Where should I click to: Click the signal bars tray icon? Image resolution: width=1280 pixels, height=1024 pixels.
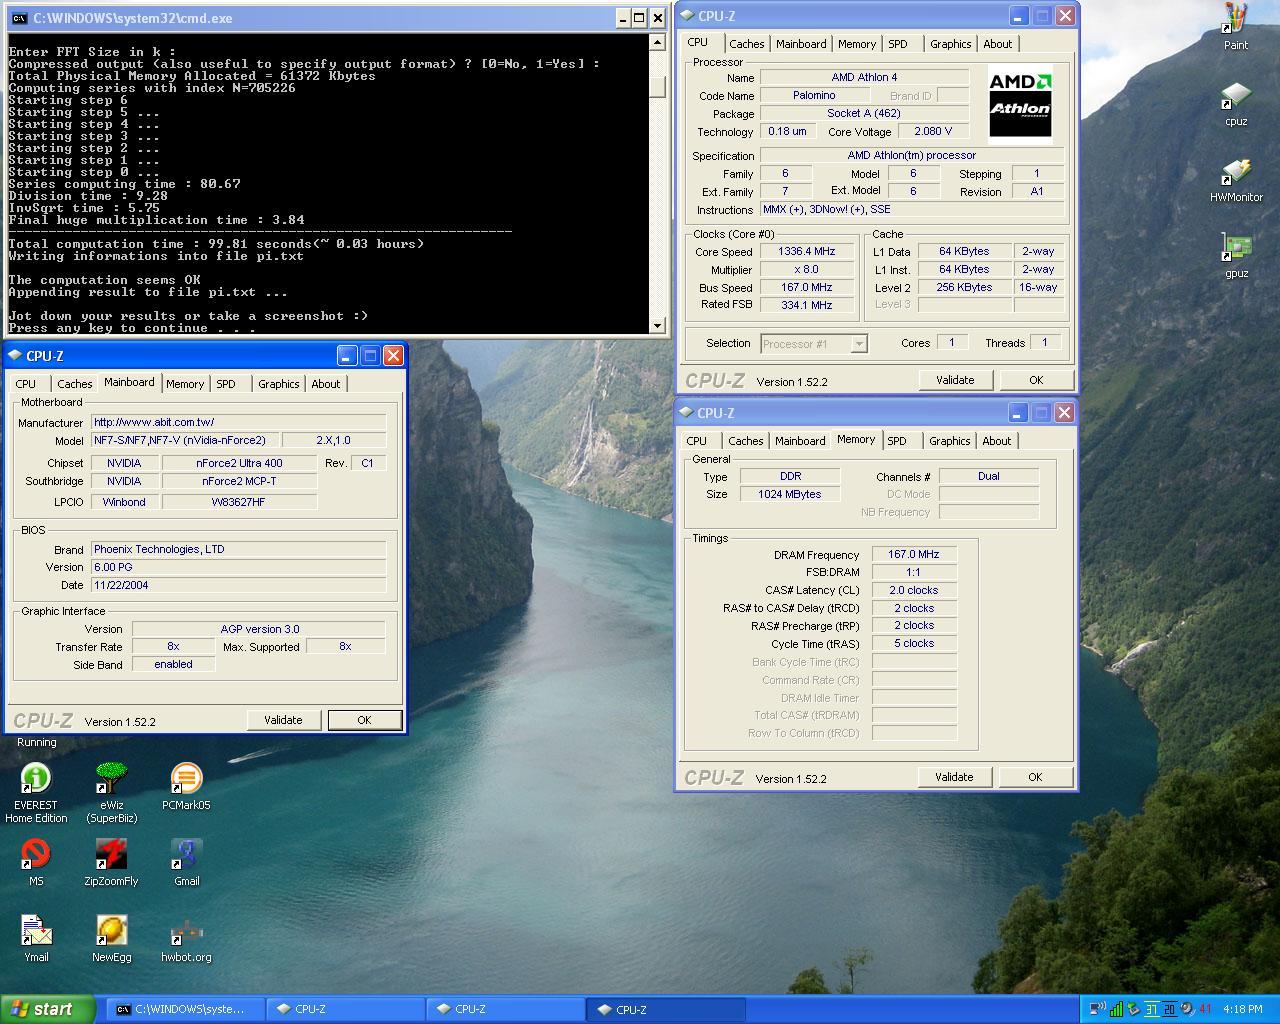[1116, 1009]
